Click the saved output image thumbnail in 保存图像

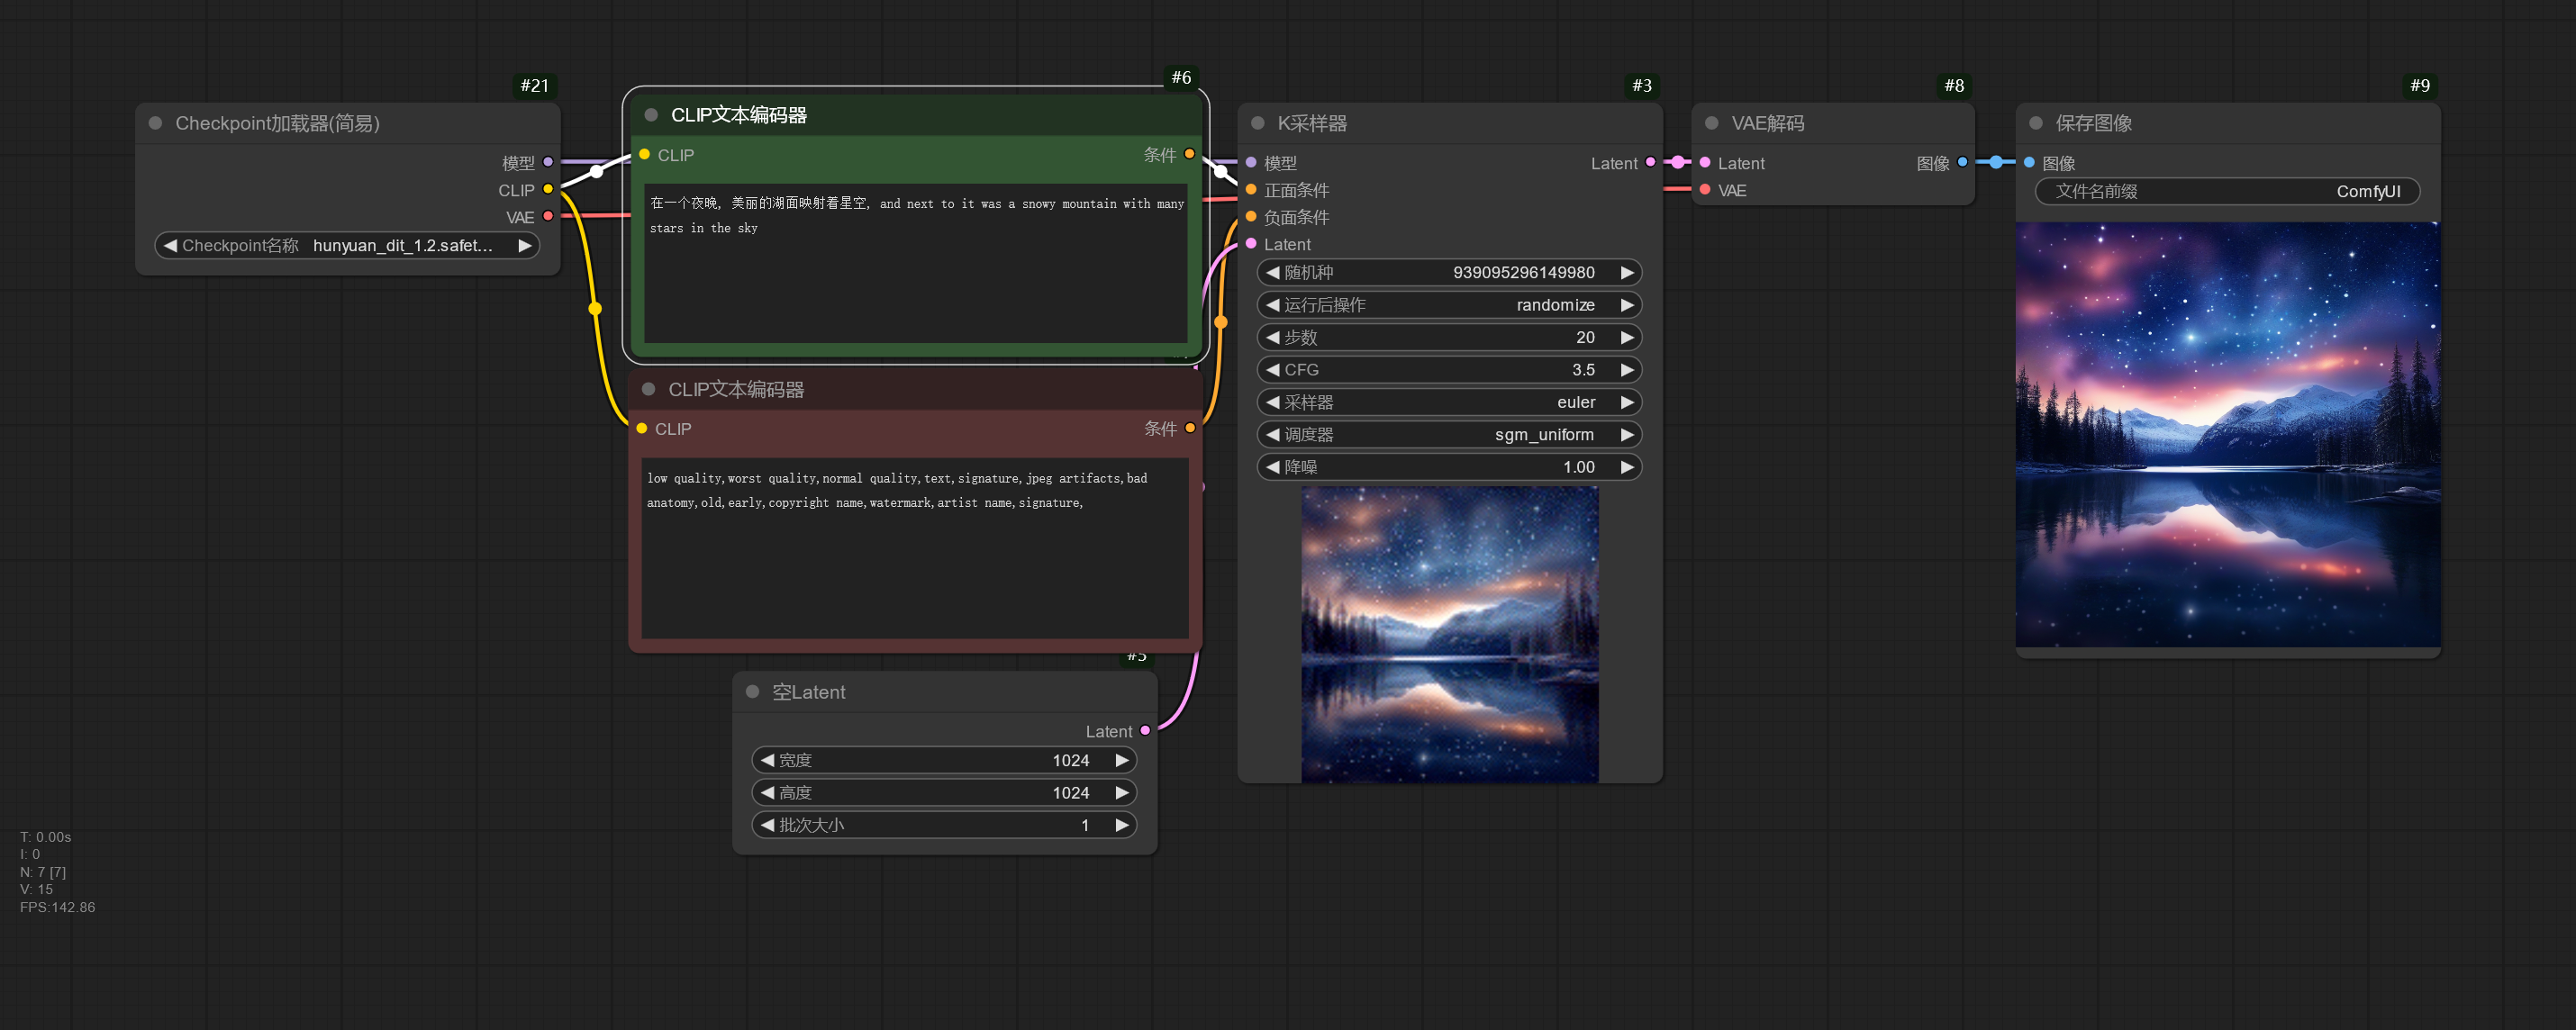[2227, 435]
